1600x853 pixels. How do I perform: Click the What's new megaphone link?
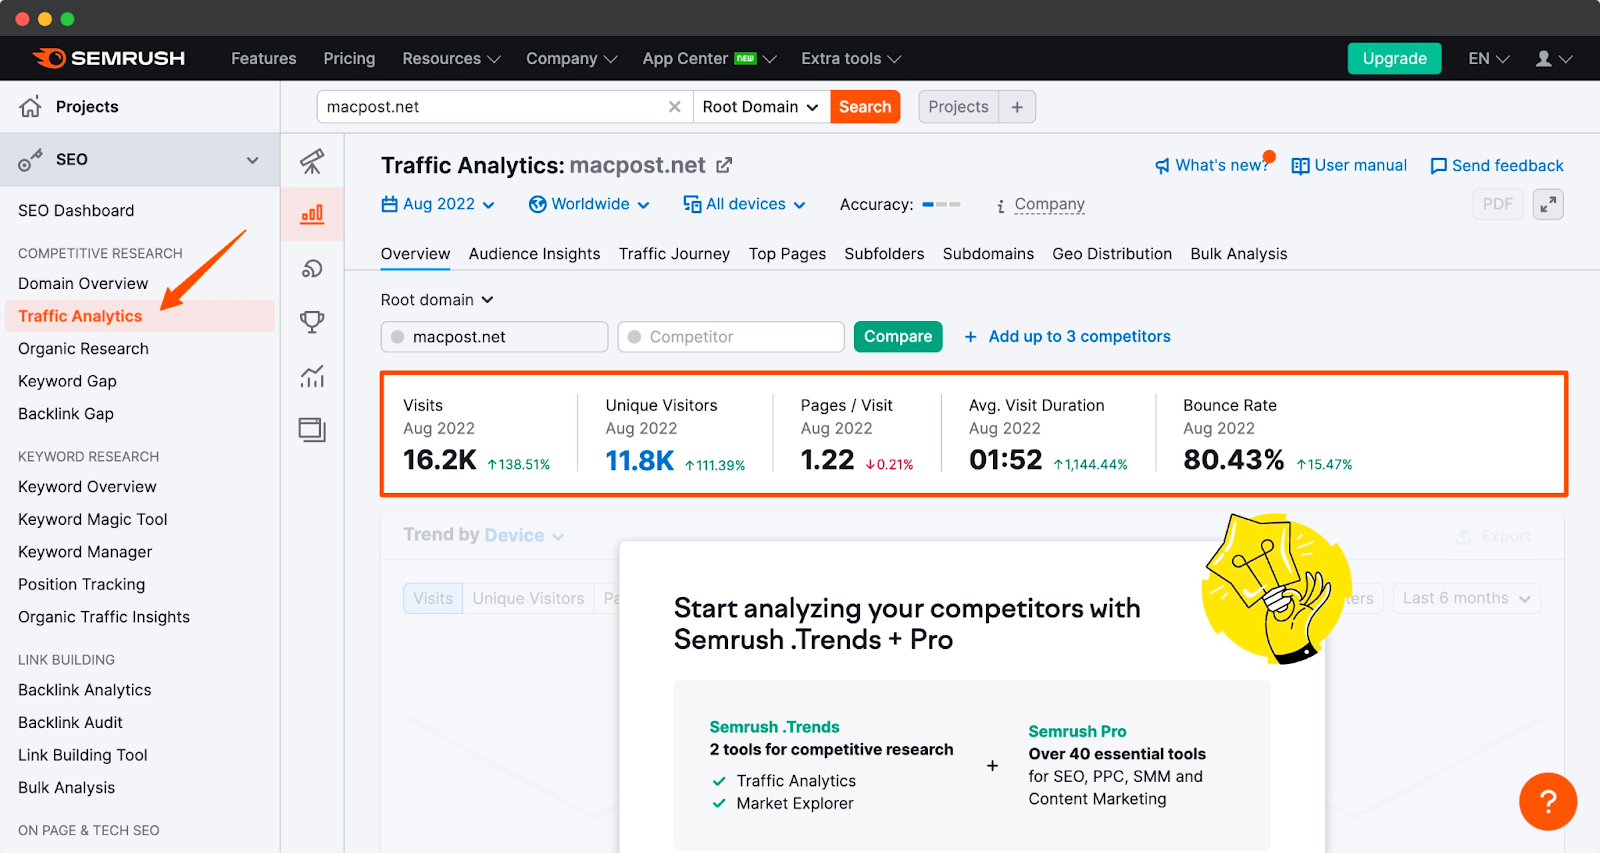tap(1212, 165)
